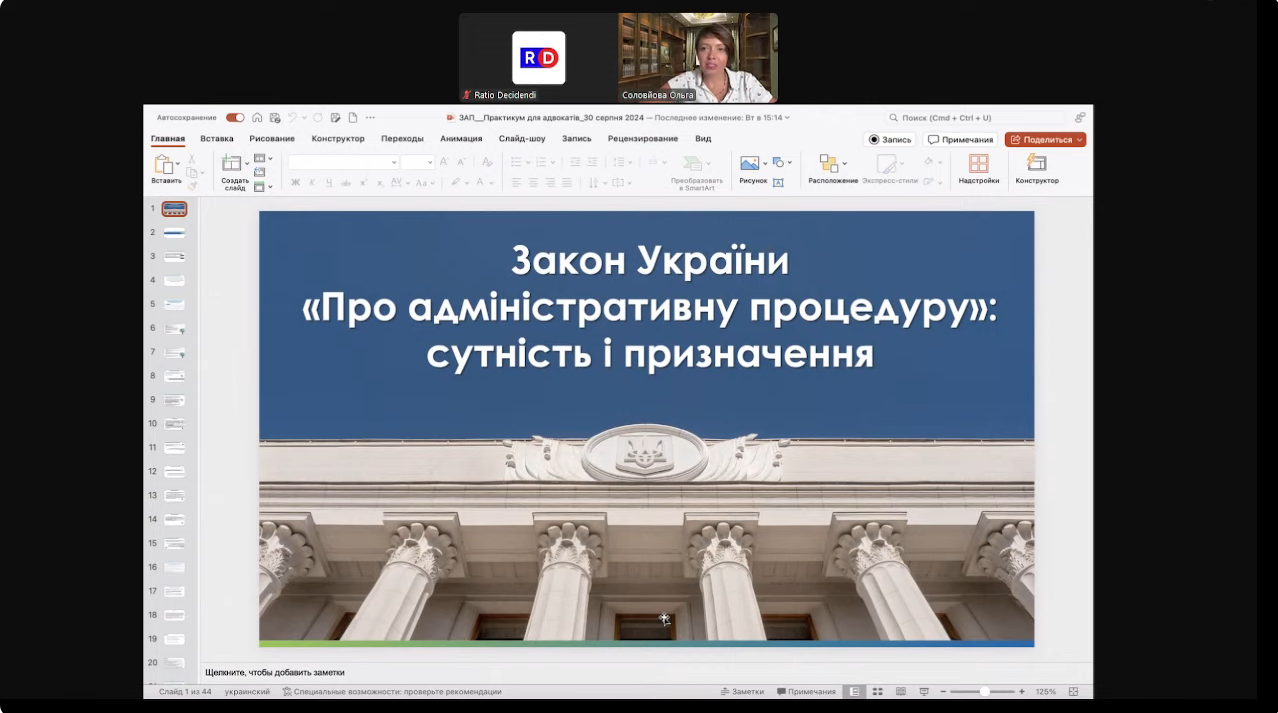Click the Home icon in title bar
1278x713 pixels.
pos(257,117)
